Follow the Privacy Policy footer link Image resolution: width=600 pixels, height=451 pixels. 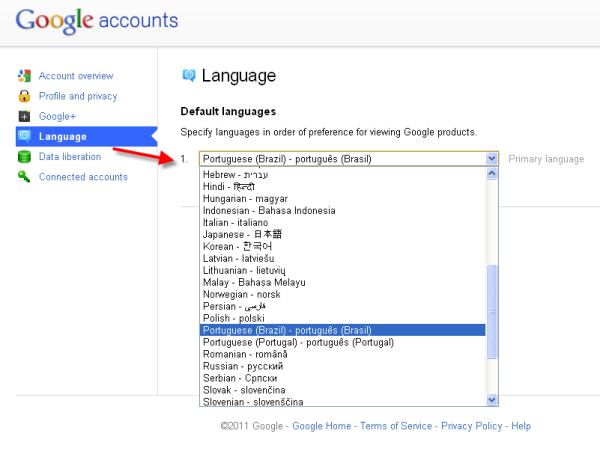point(471,426)
